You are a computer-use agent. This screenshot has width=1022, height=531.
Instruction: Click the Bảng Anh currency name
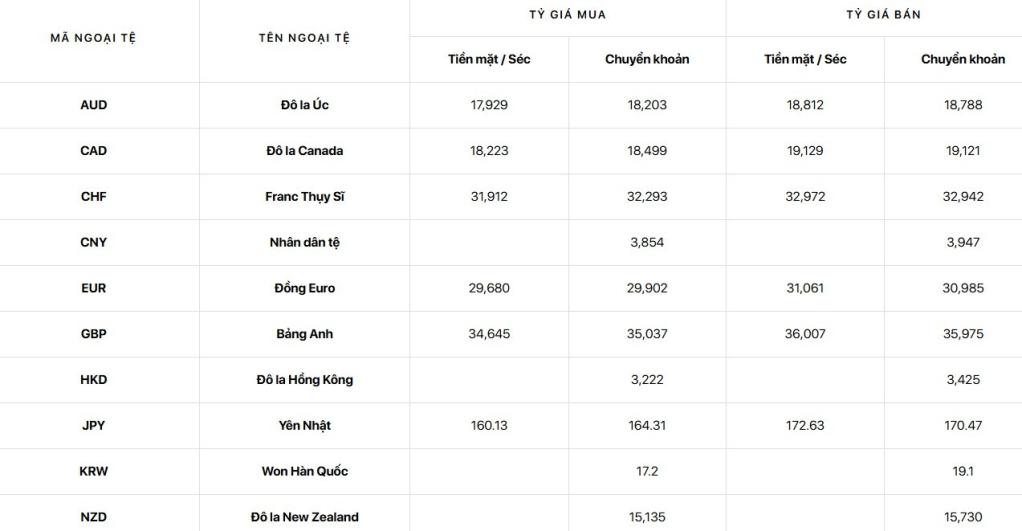point(304,334)
